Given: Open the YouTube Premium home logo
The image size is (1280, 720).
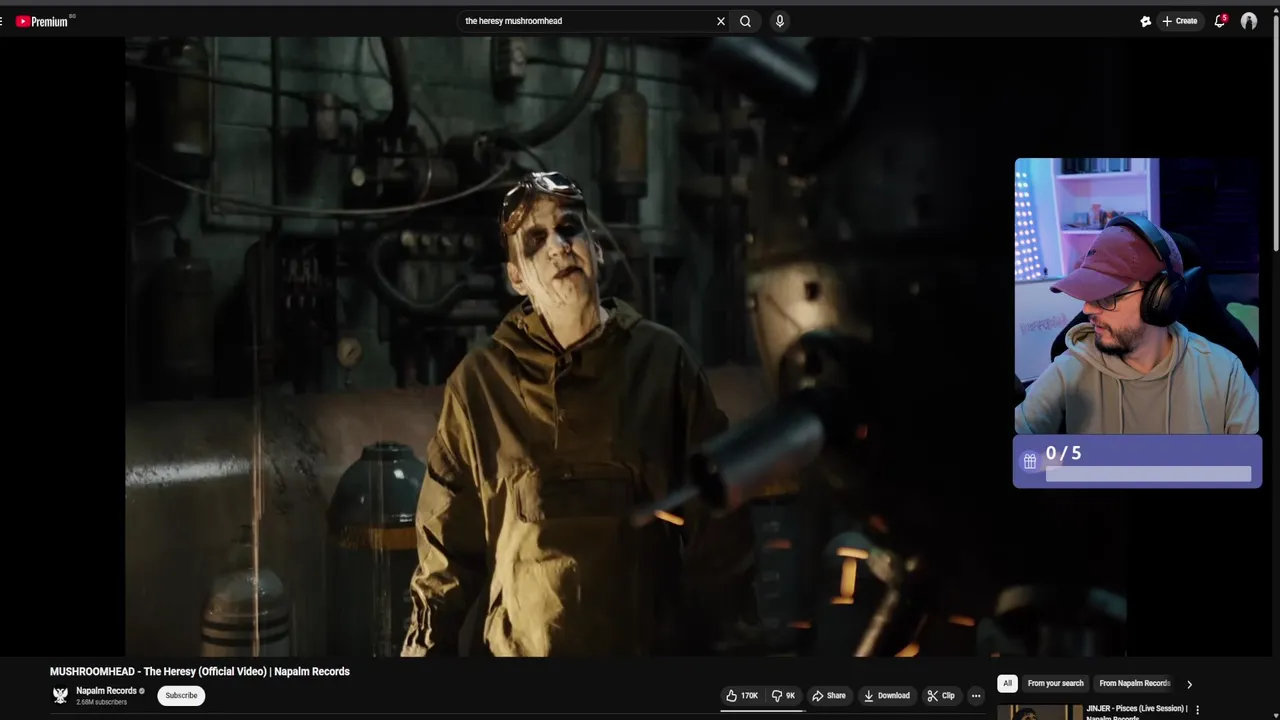Looking at the screenshot, I should [42, 21].
